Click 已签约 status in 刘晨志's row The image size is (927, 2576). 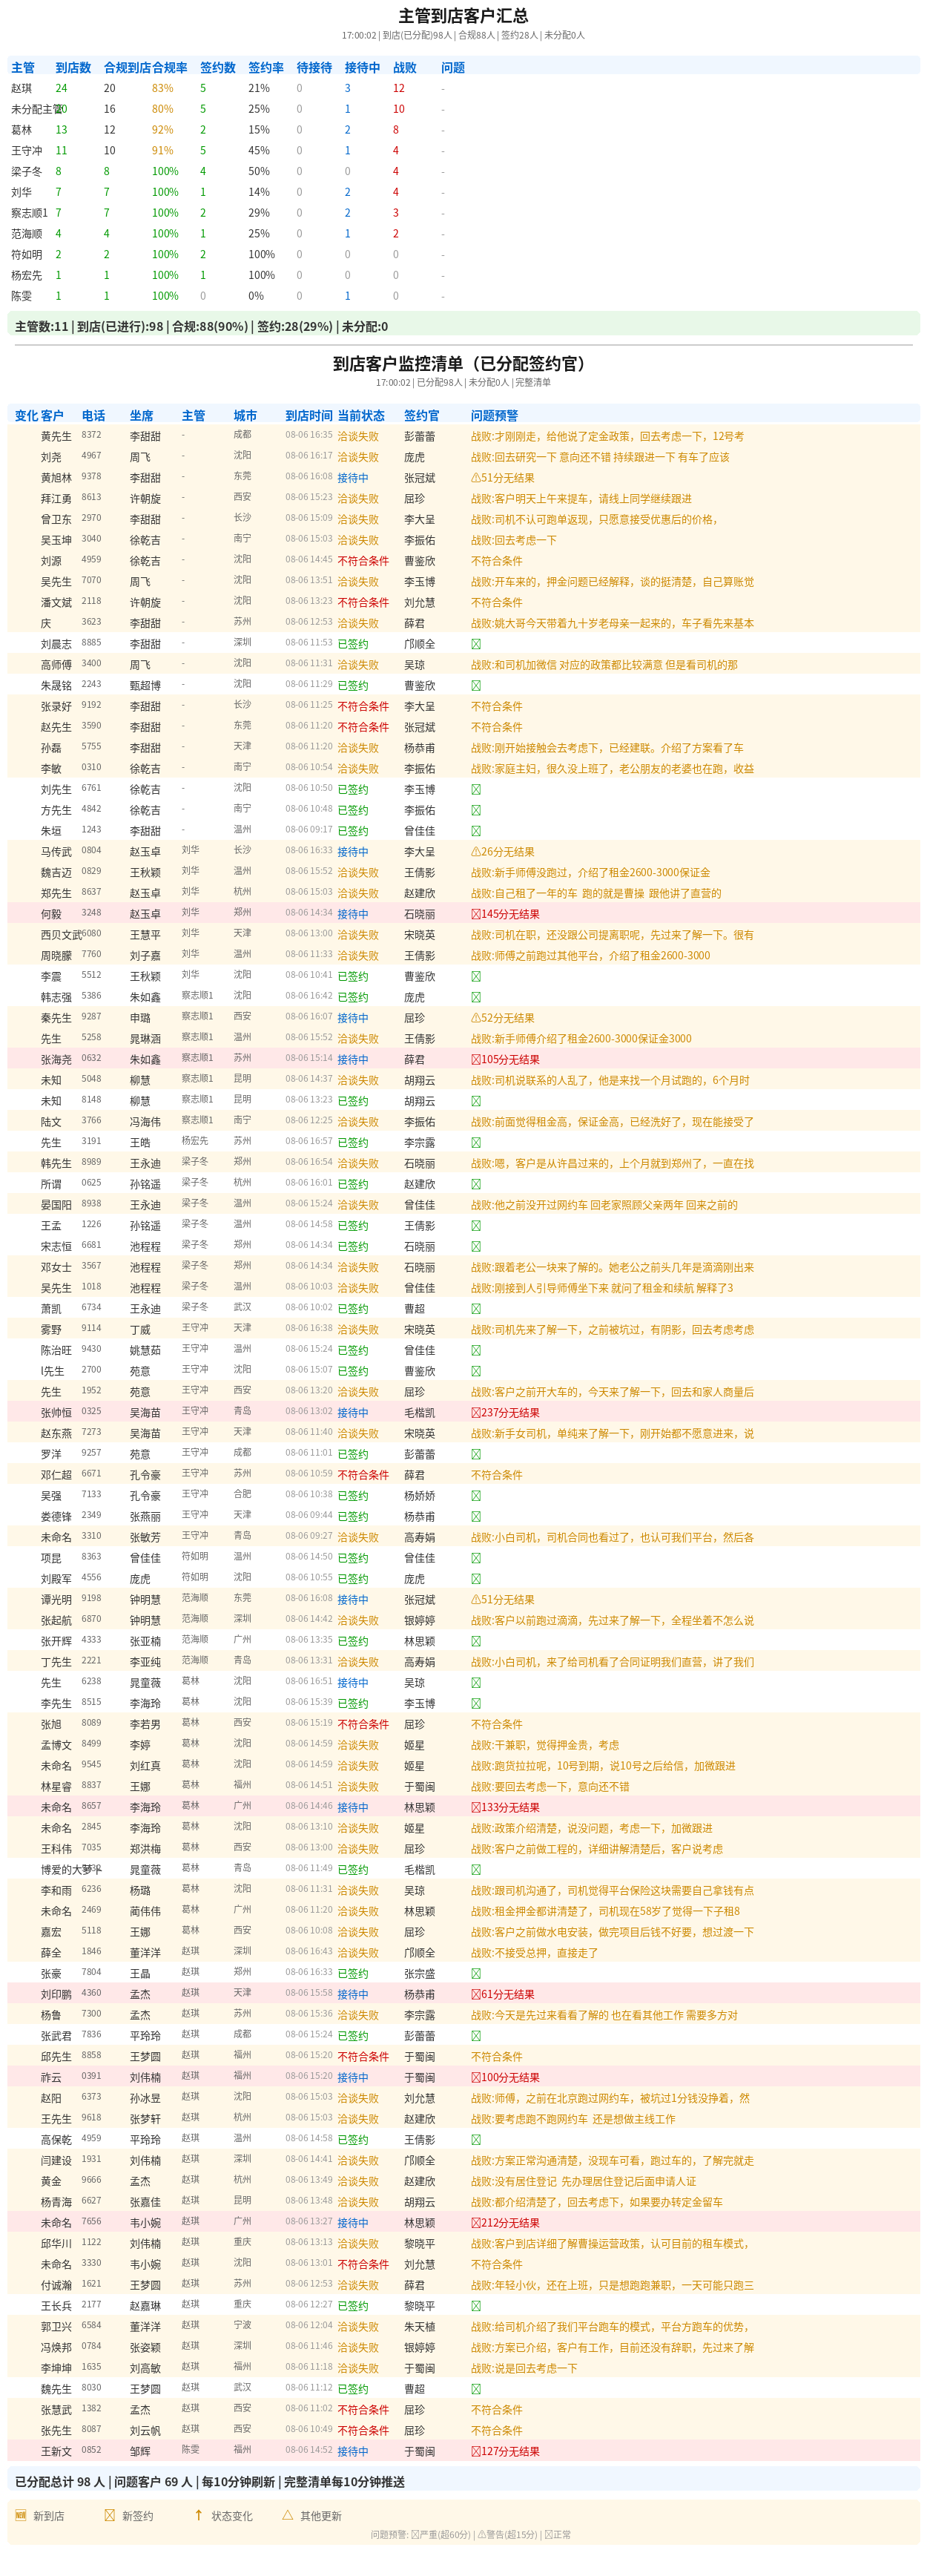pos(353,645)
